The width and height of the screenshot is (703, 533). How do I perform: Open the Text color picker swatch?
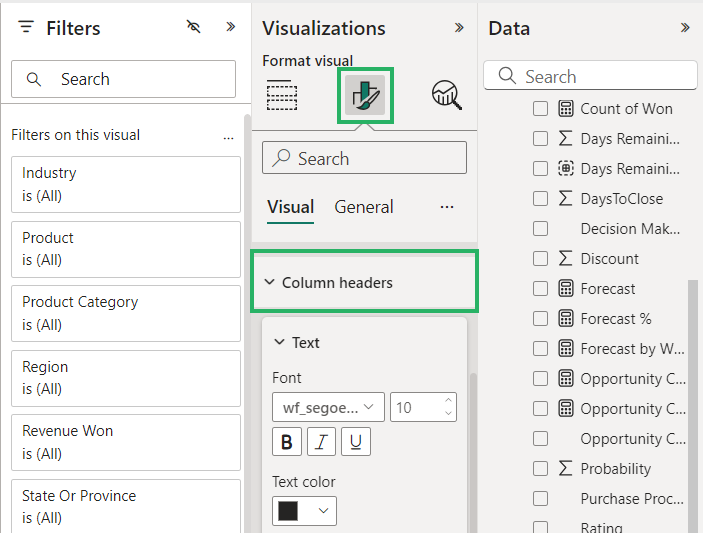tap(302, 511)
